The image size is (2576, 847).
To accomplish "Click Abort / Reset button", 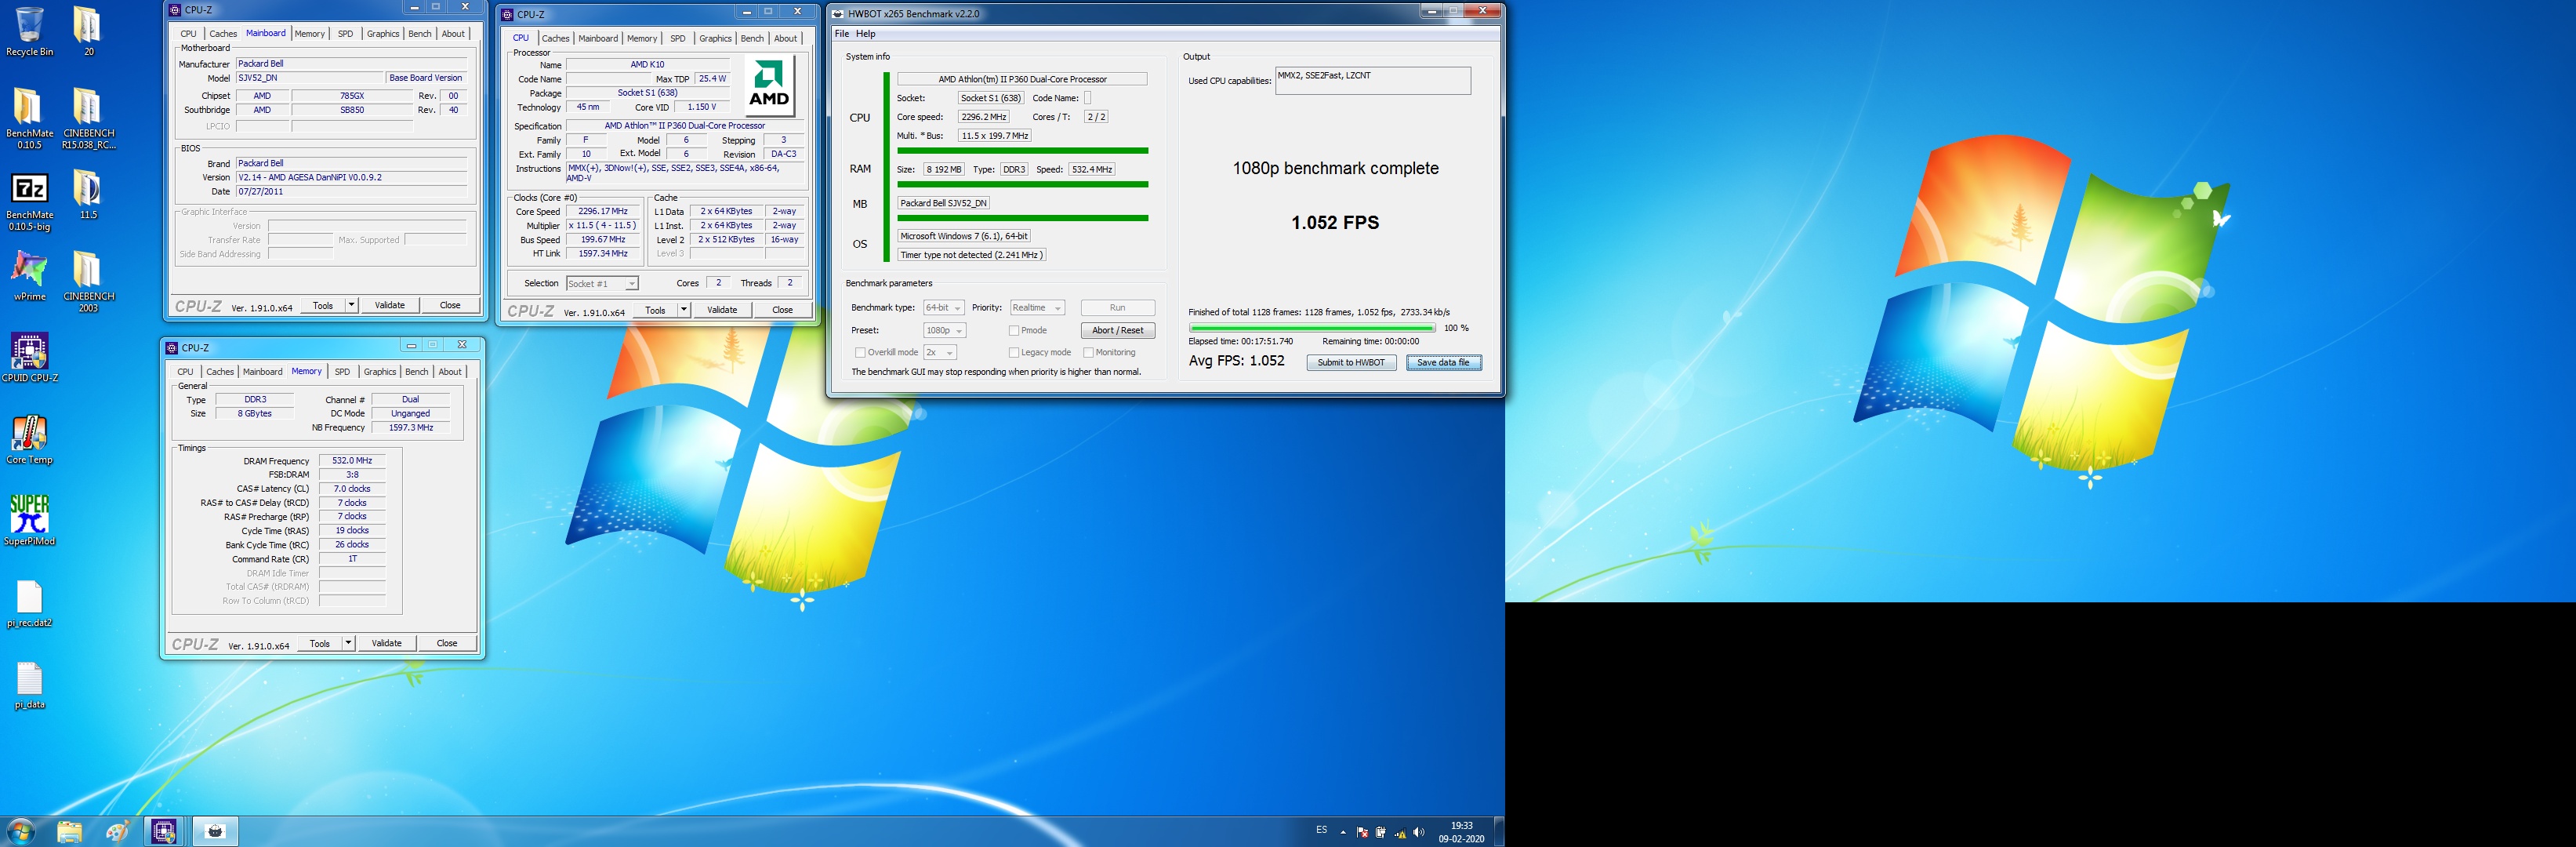I will [x=1118, y=330].
